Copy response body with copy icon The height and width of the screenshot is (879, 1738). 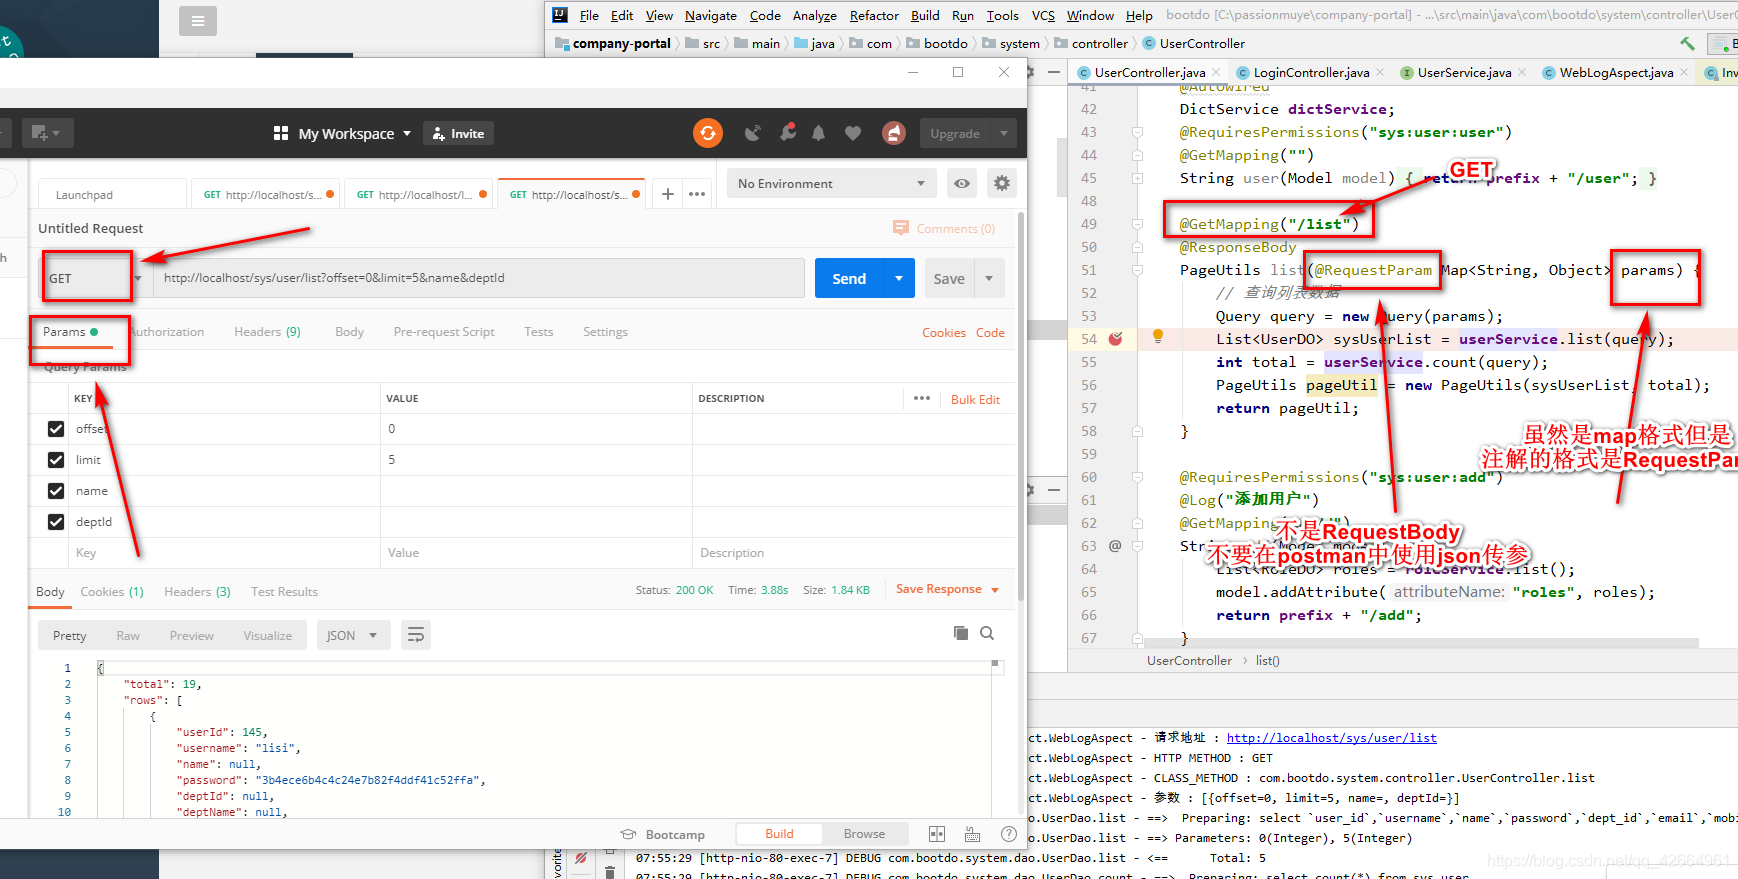coord(961,633)
